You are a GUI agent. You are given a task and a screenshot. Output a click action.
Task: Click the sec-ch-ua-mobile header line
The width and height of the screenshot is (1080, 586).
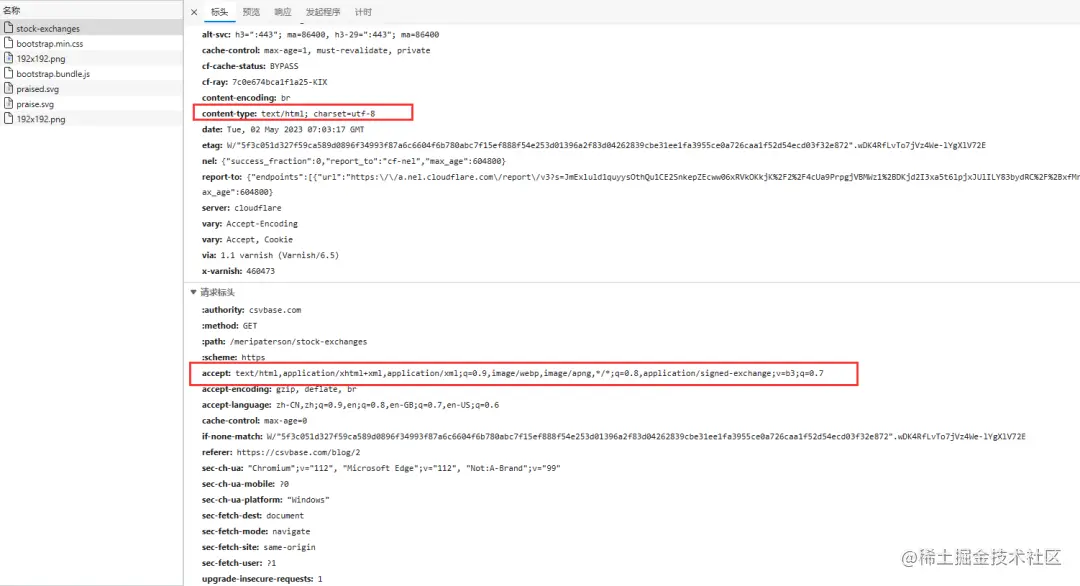click(245, 484)
